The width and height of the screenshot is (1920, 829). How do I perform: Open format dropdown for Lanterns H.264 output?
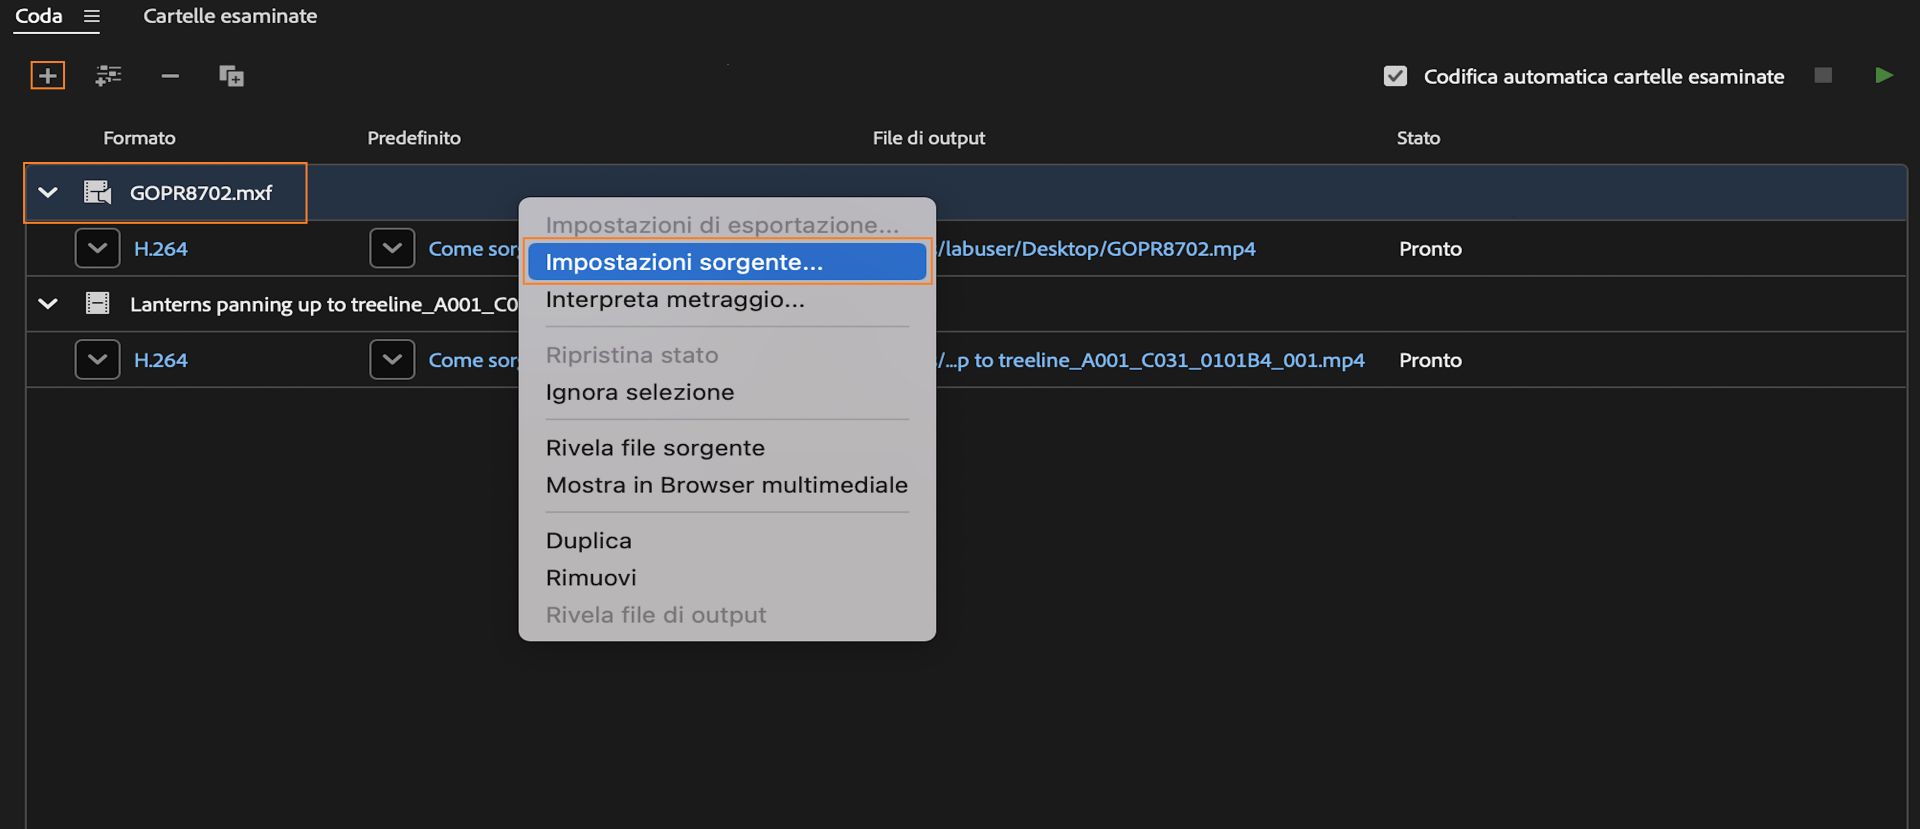97,360
